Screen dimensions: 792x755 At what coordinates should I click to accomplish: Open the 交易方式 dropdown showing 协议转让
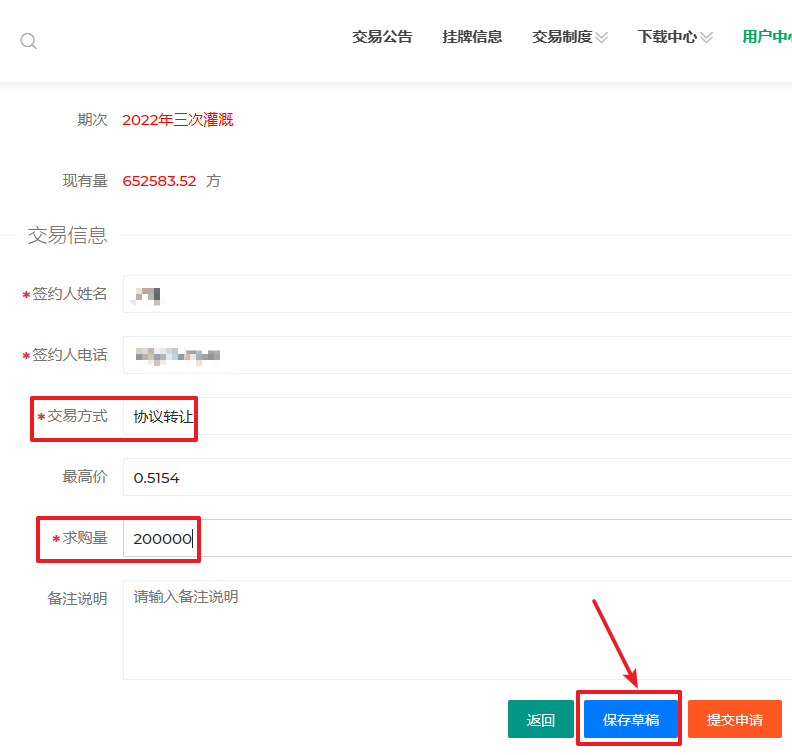(x=456, y=416)
